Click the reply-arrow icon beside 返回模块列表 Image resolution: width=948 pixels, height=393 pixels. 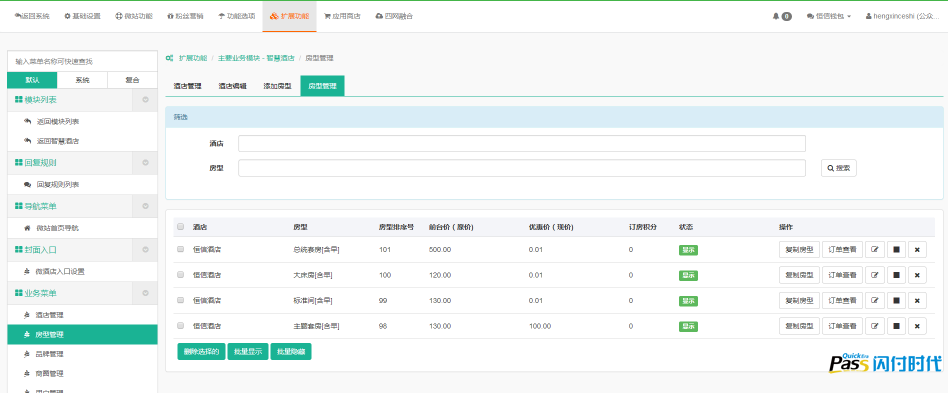click(x=27, y=122)
